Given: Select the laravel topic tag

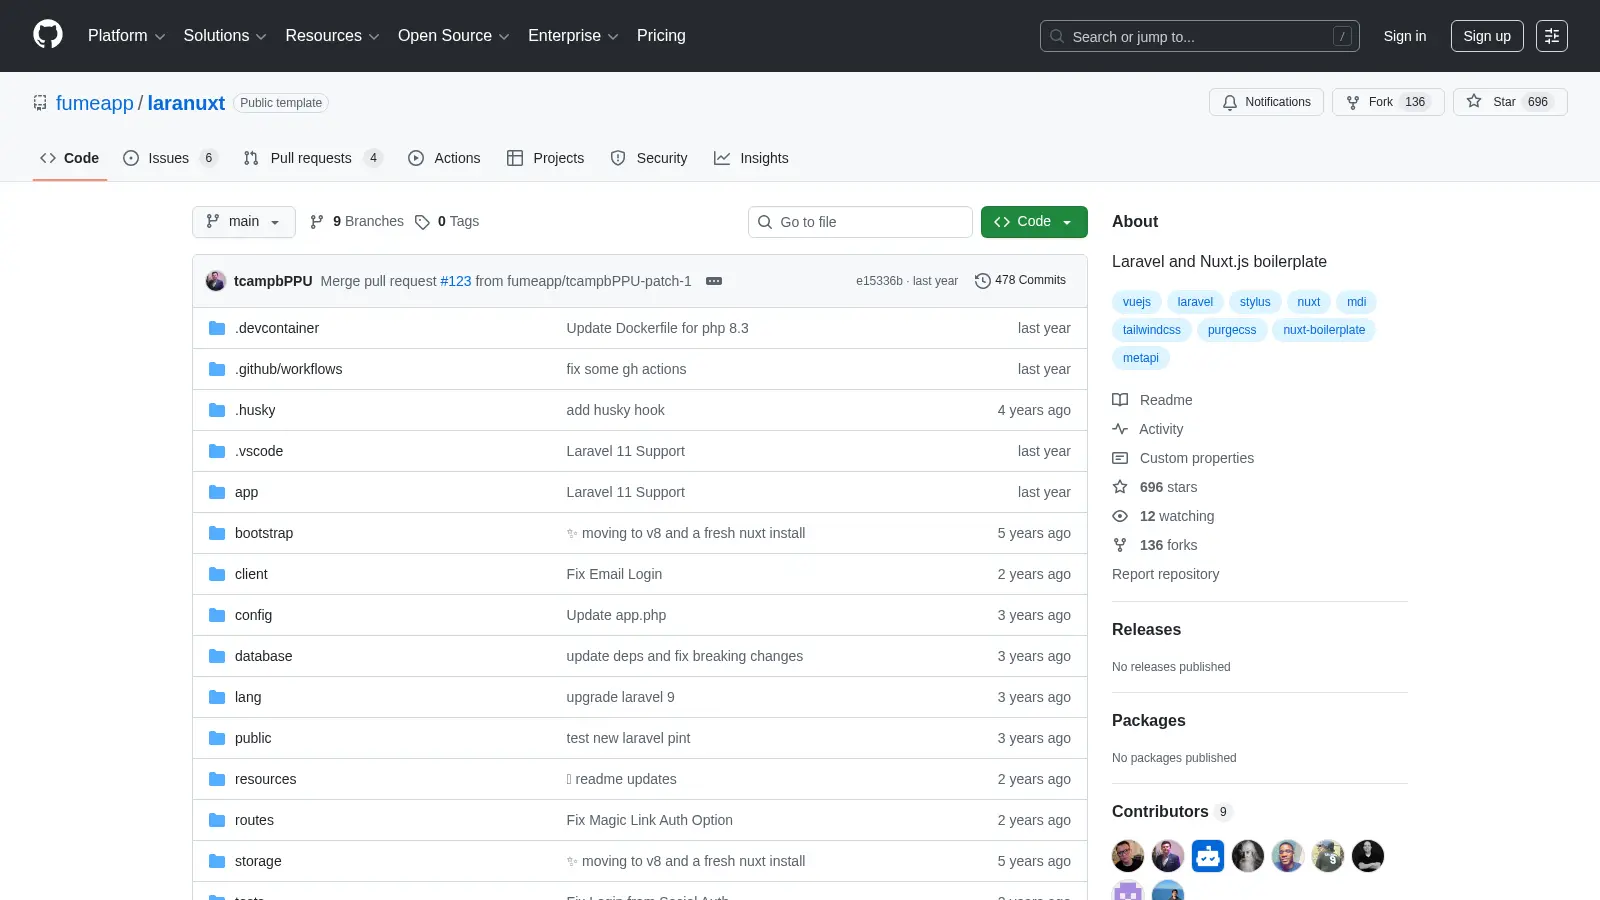Looking at the screenshot, I should click(1195, 302).
